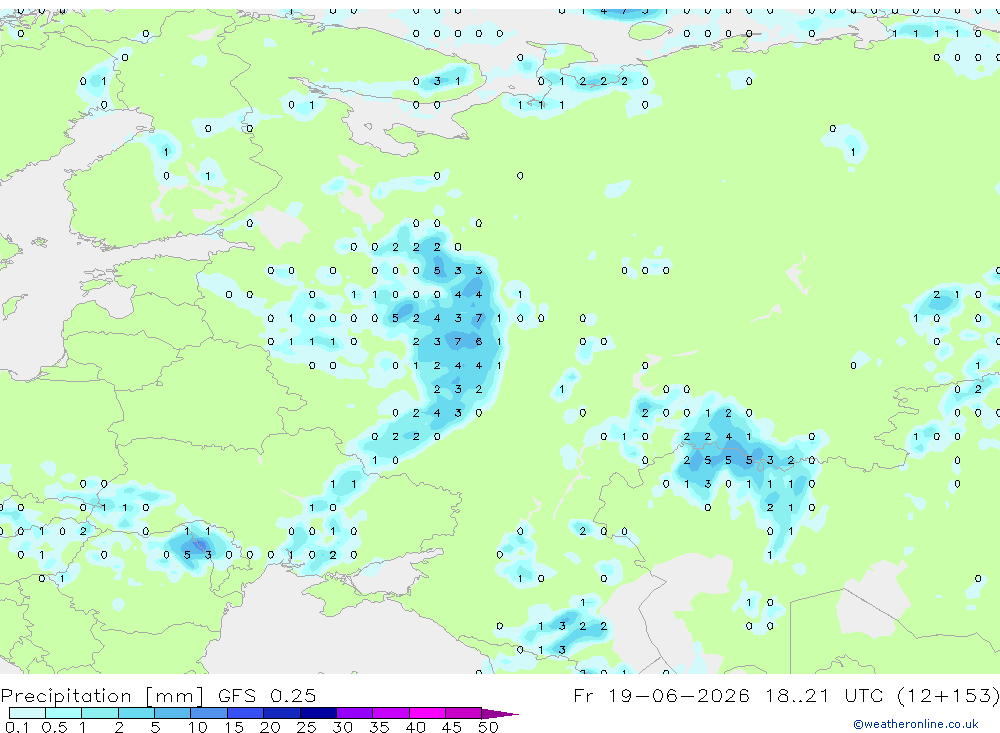This screenshot has height=733, width=1000.
Task: Click the legend label "45"
Action: (452, 727)
